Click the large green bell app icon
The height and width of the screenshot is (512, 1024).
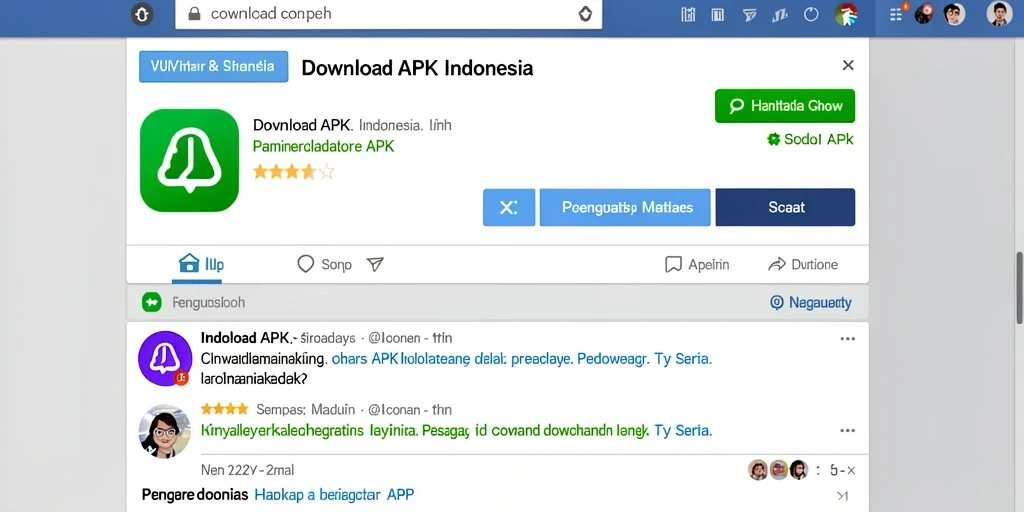pos(189,160)
